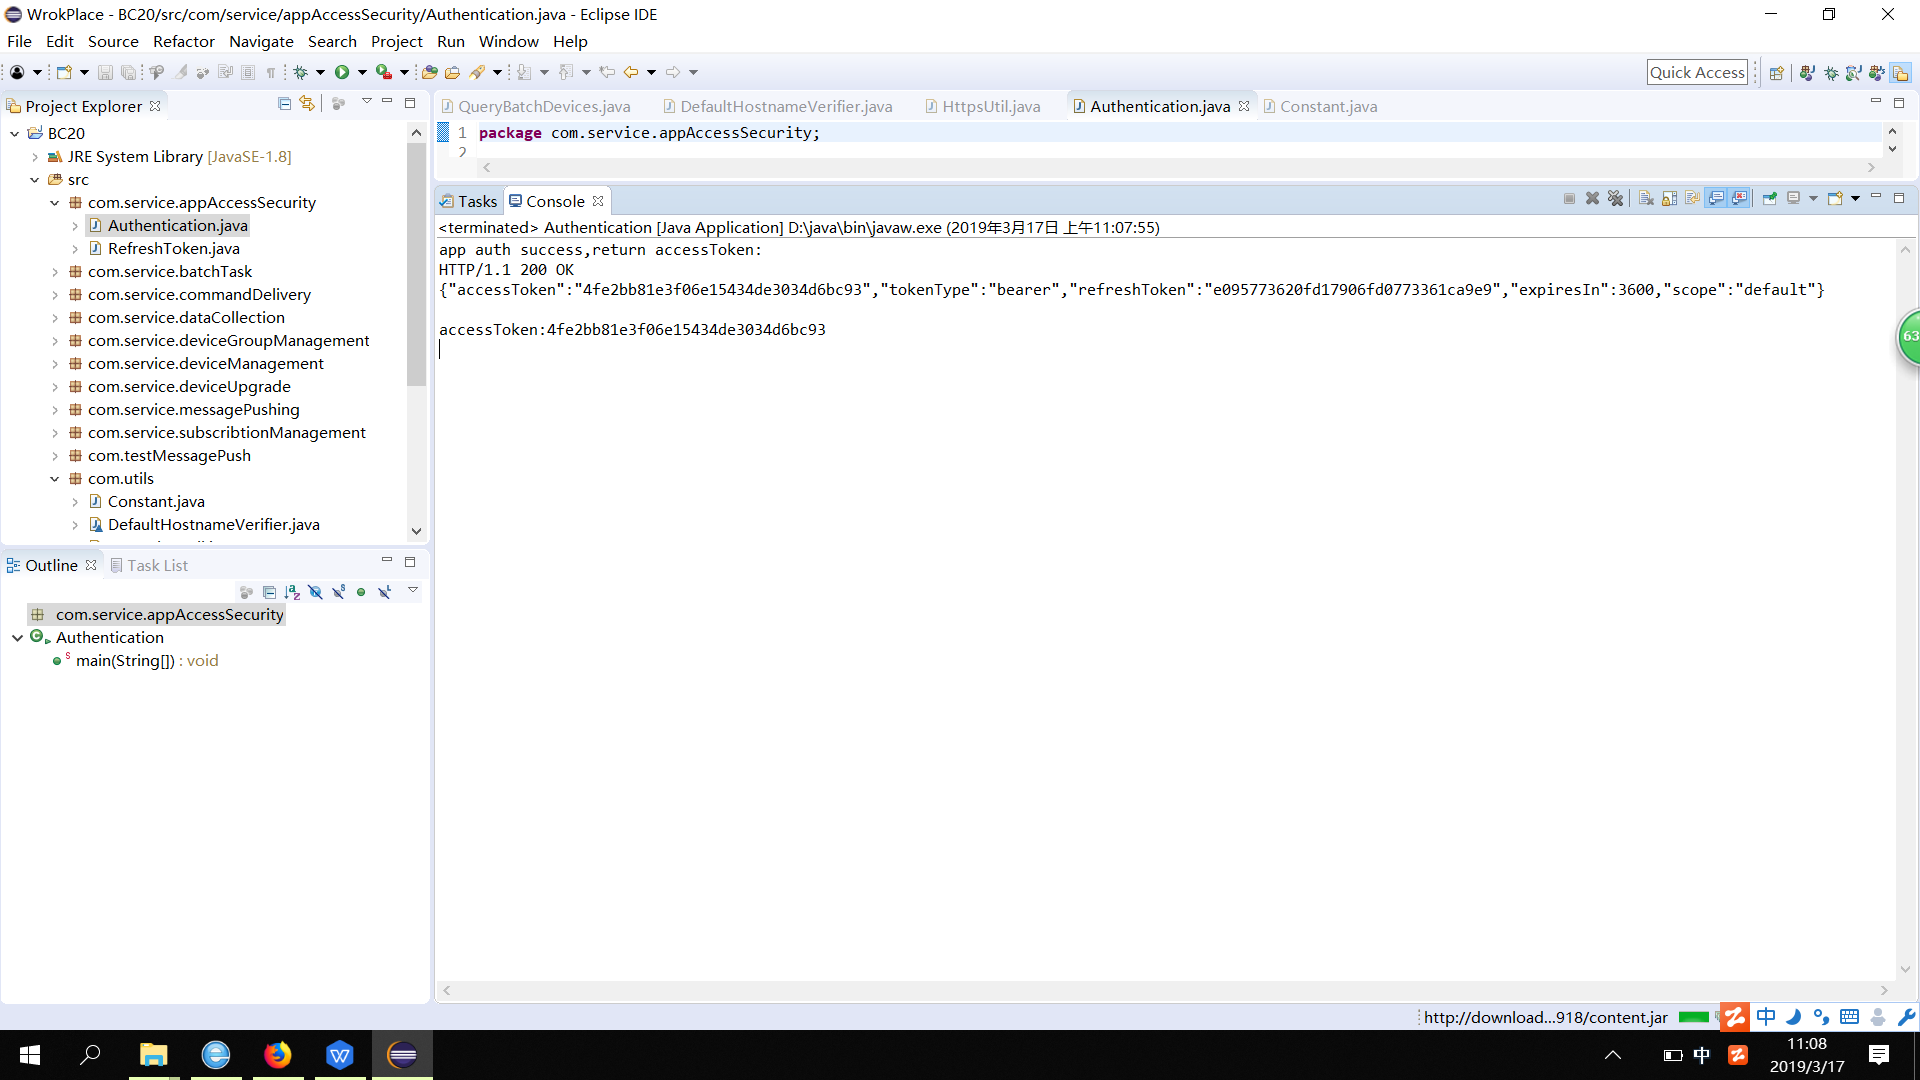Click the Clear Console icon
The width and height of the screenshot is (1920, 1080).
pos(1646,199)
